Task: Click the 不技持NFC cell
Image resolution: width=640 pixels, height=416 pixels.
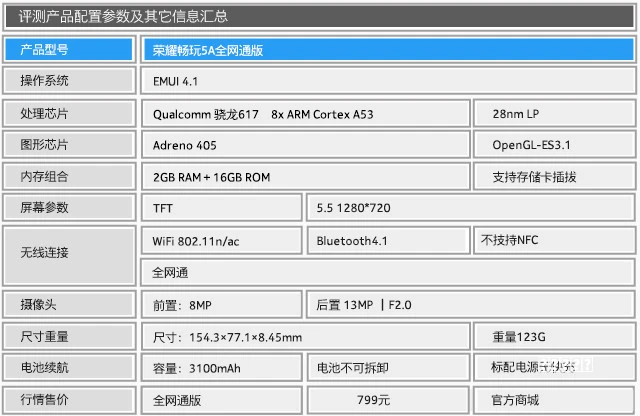Action: pyautogui.click(x=554, y=240)
